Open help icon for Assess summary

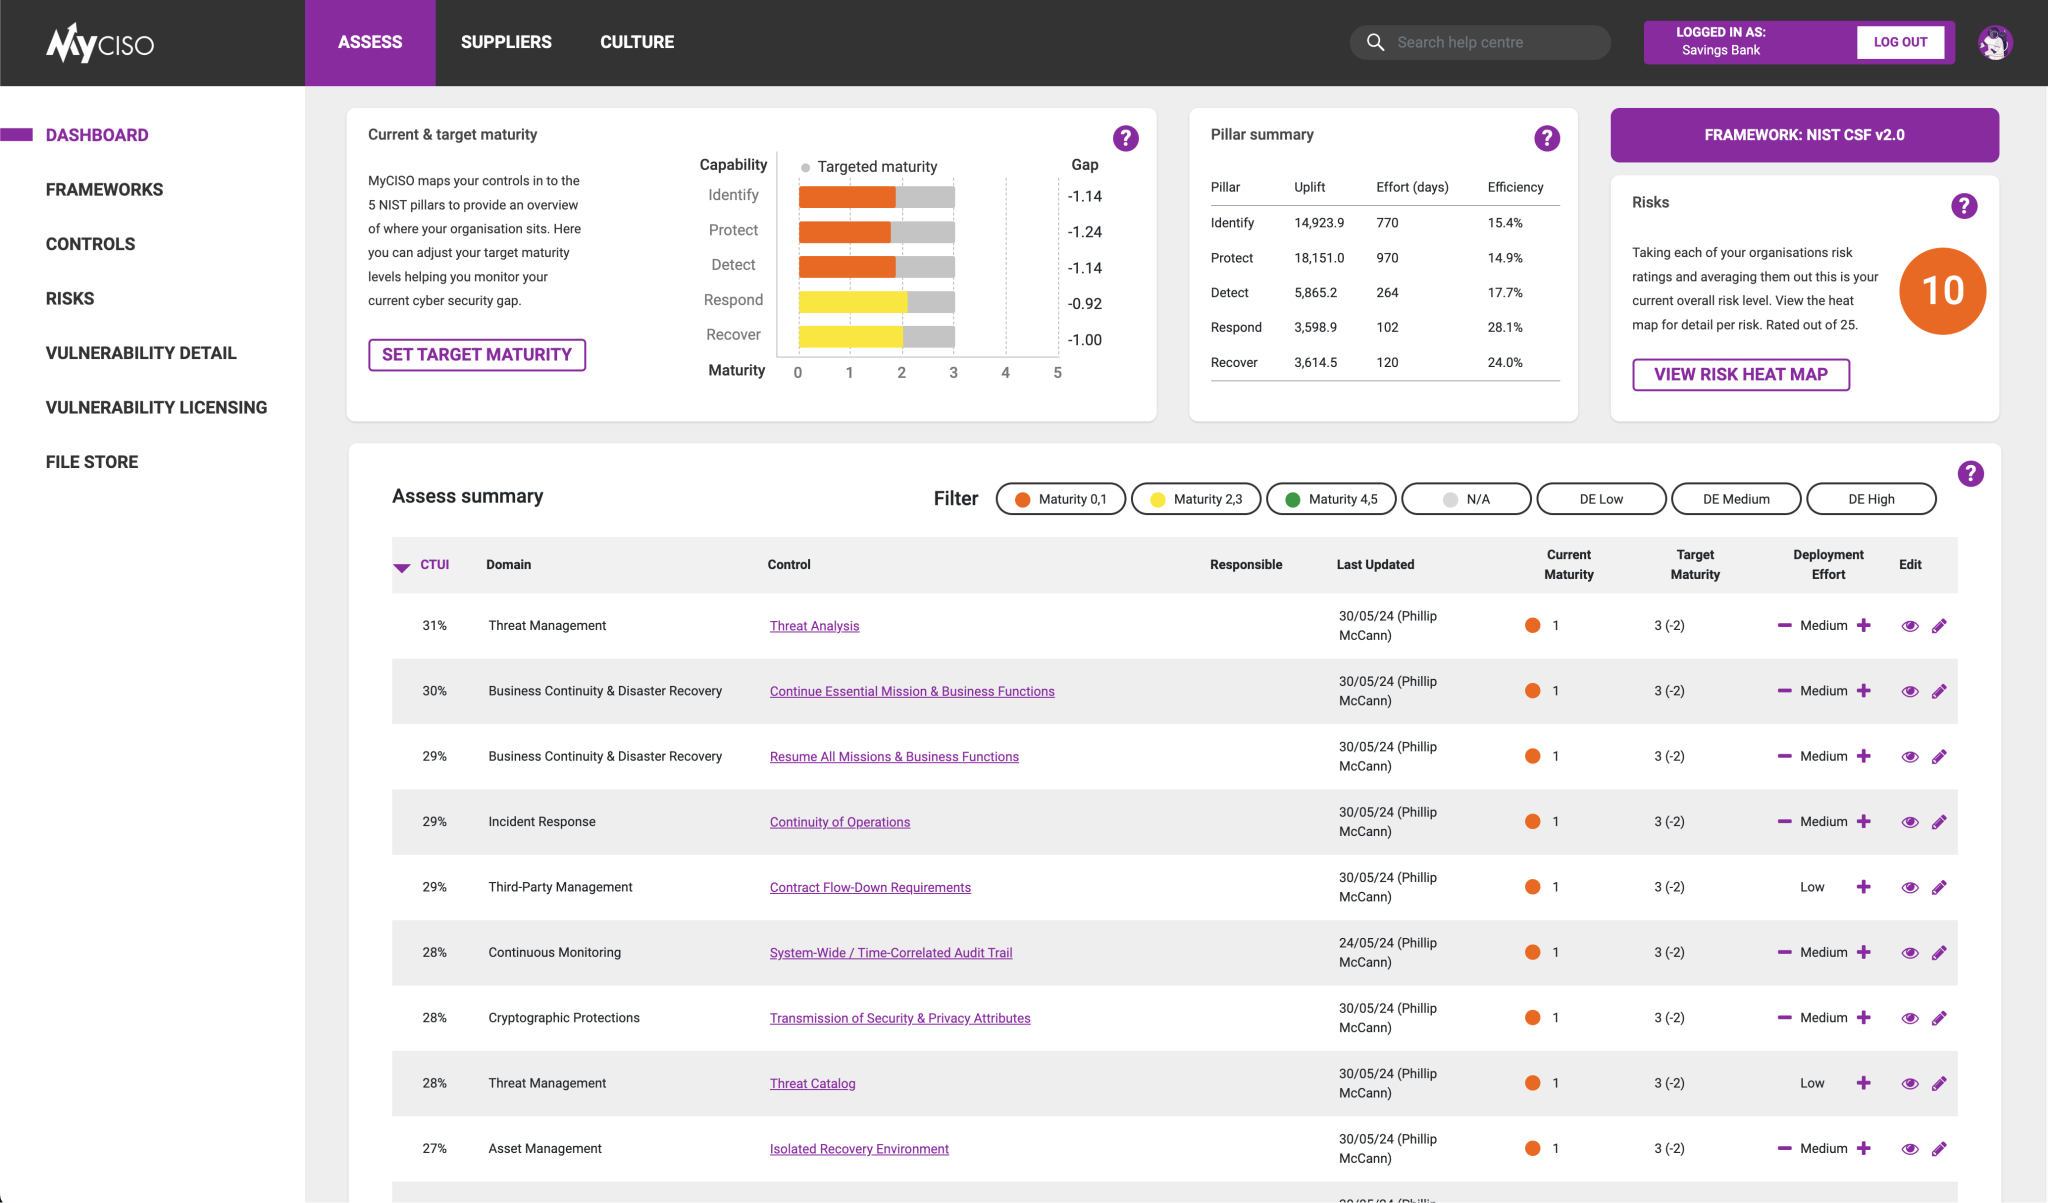(x=1970, y=474)
